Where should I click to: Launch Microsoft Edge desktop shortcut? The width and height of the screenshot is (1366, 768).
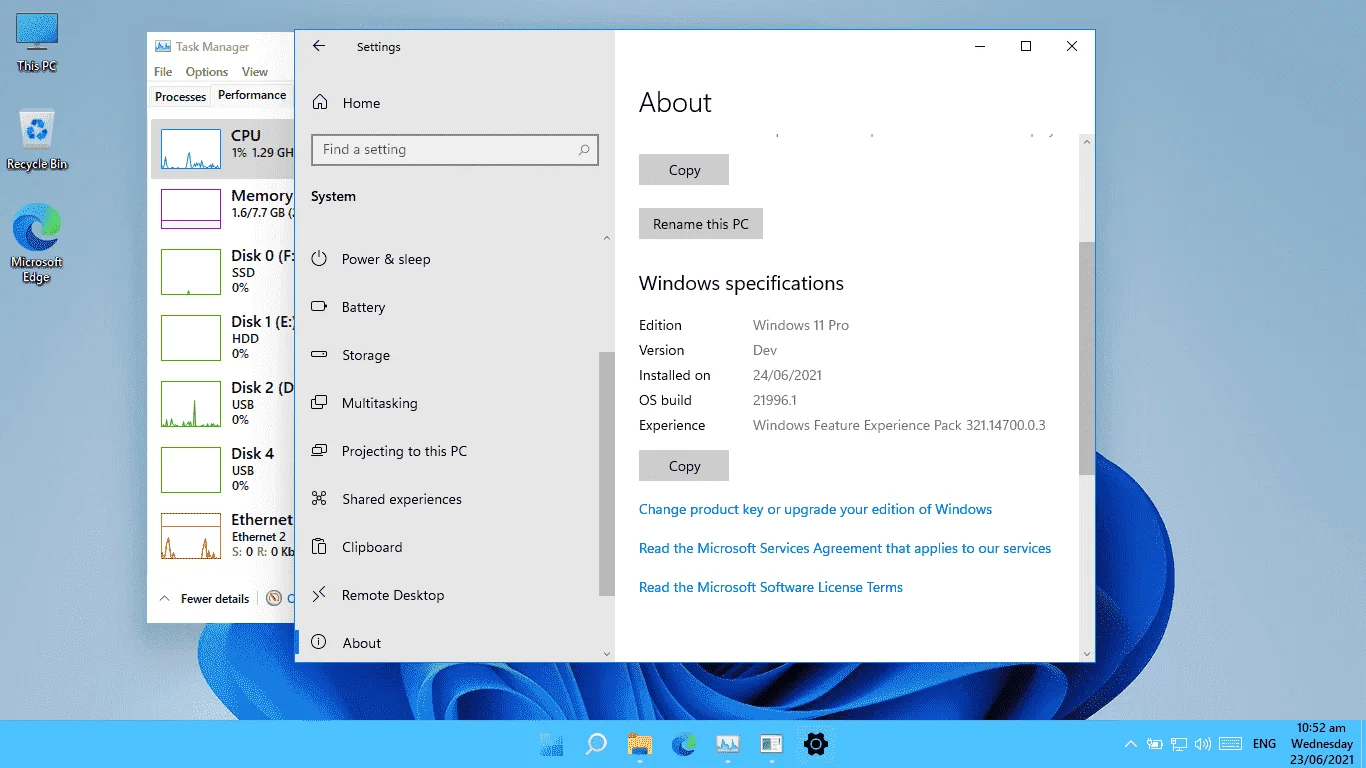(x=37, y=244)
